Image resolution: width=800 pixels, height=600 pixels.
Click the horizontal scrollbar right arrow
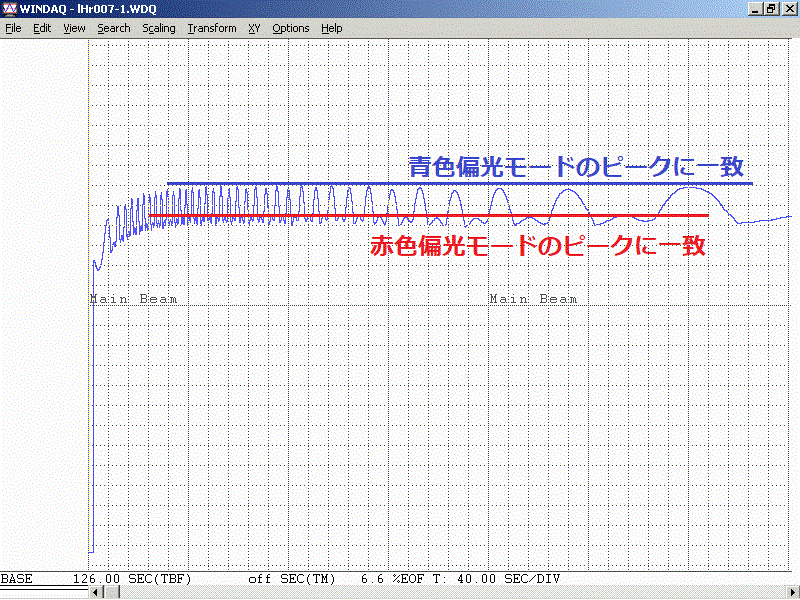click(x=793, y=592)
